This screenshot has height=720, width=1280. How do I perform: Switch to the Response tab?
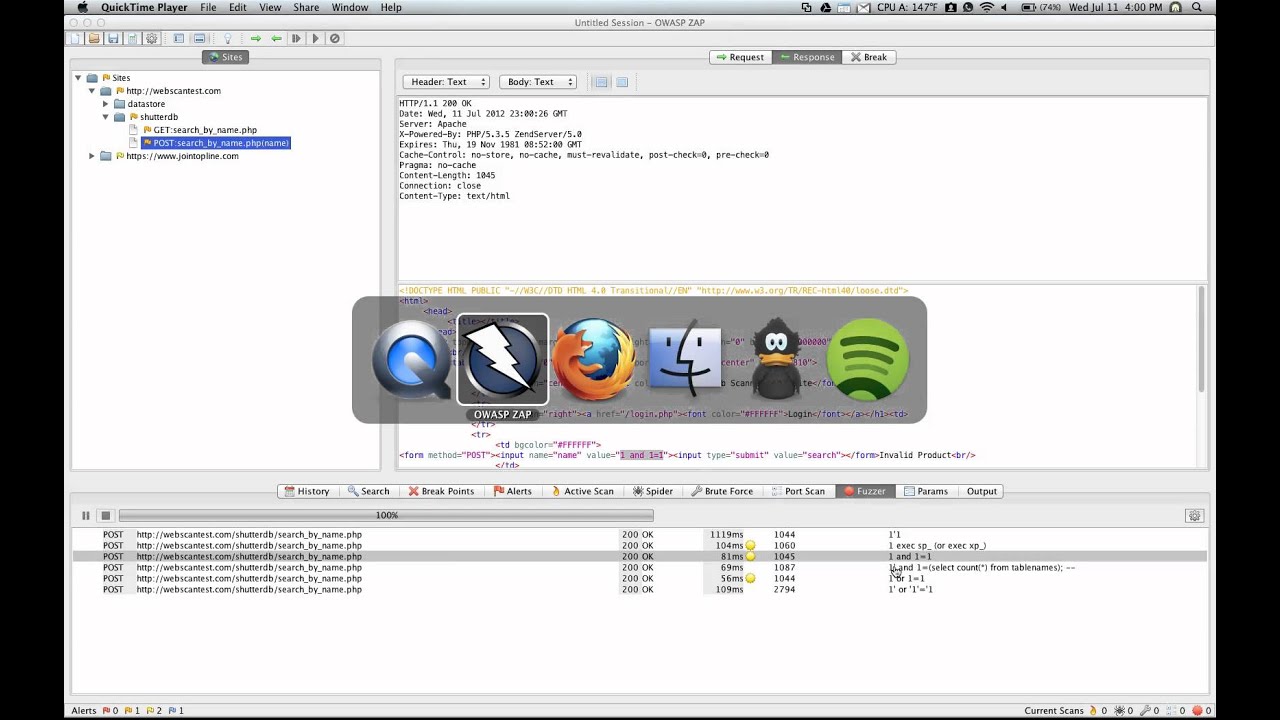click(x=806, y=57)
